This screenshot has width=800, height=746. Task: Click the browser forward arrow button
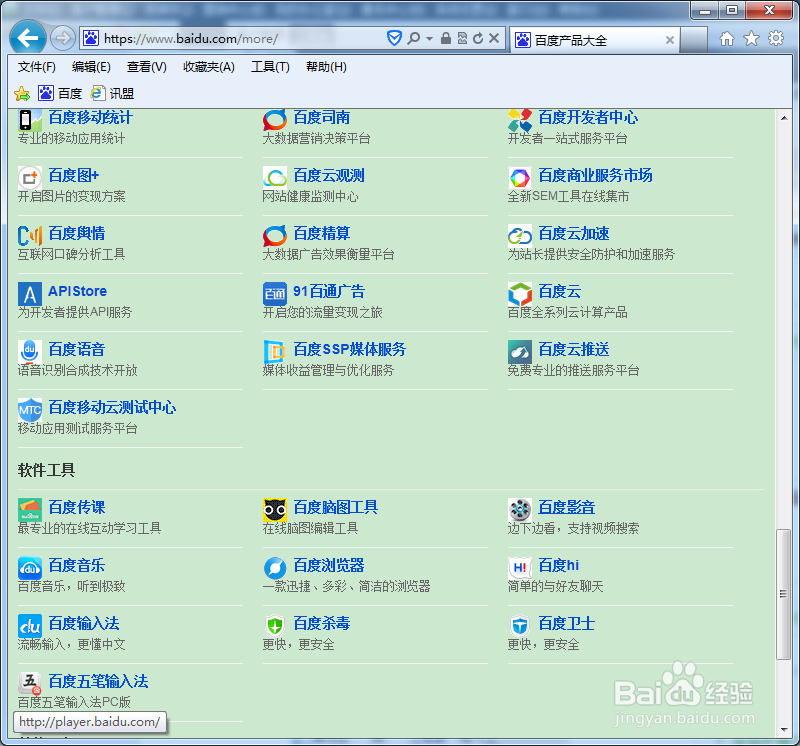(63, 38)
